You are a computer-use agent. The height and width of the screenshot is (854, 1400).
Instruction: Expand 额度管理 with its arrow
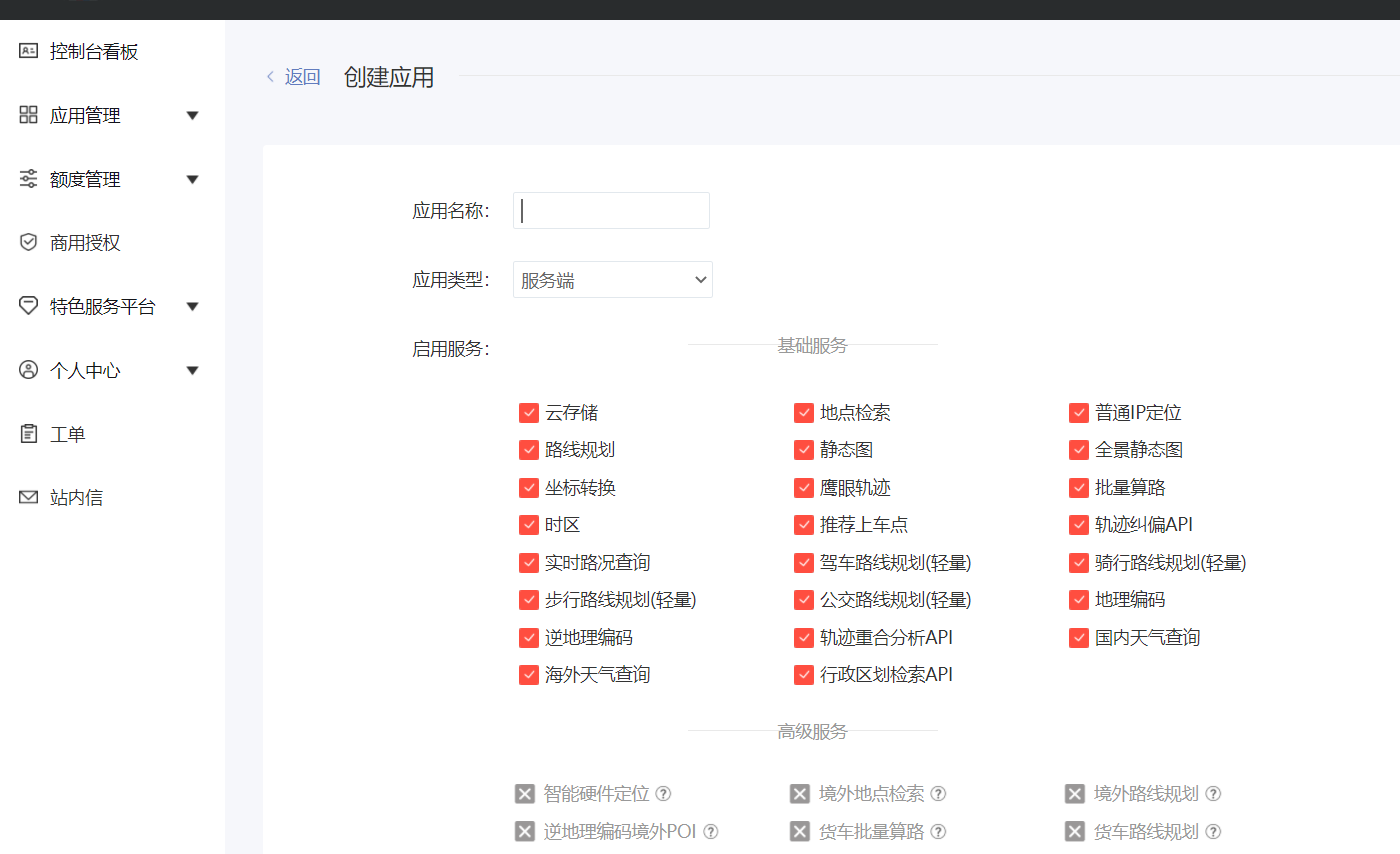(x=193, y=180)
